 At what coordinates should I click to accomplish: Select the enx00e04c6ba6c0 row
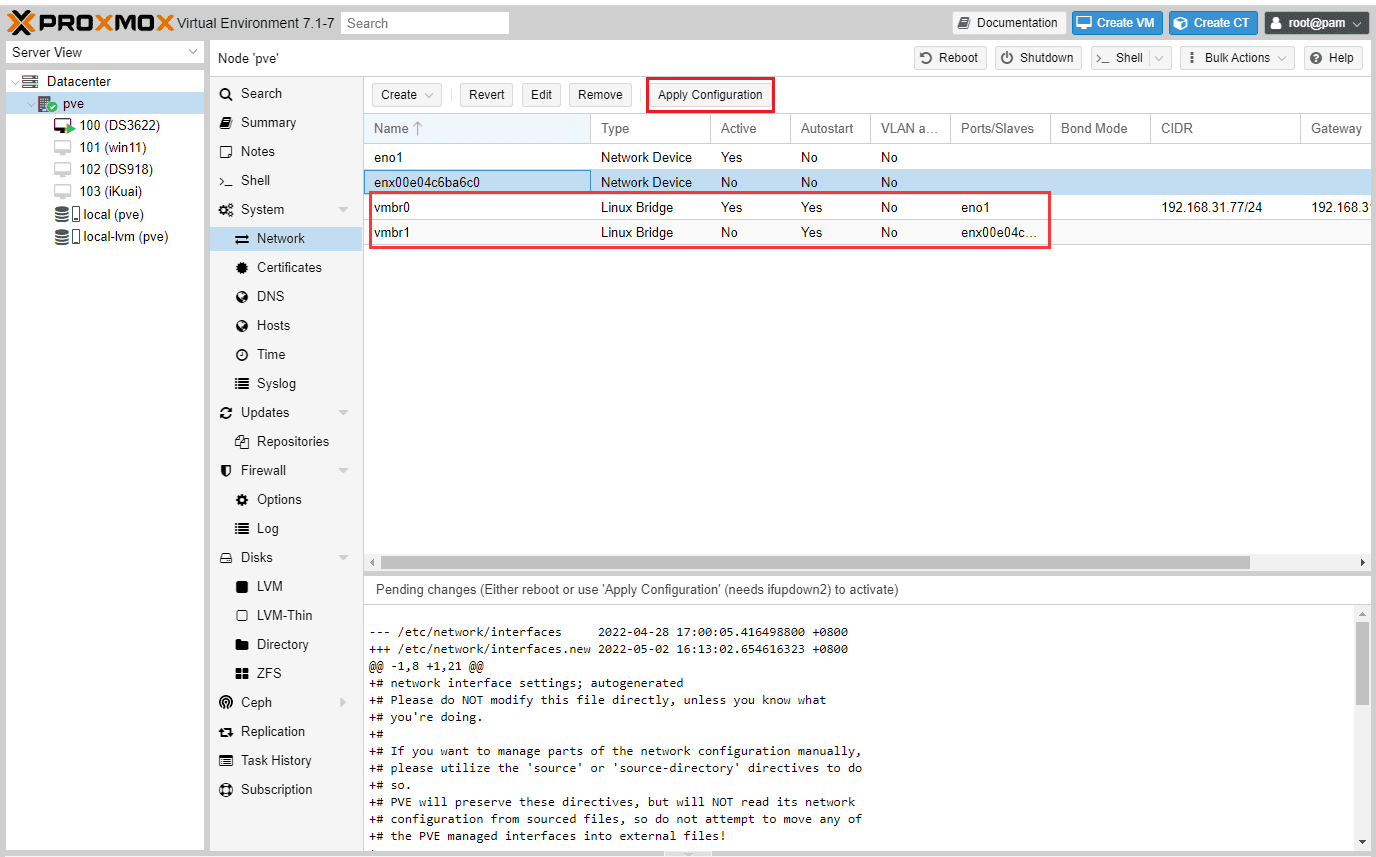coord(866,182)
